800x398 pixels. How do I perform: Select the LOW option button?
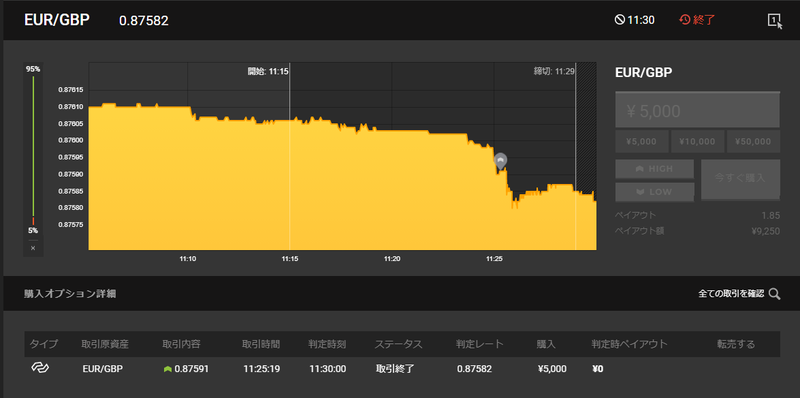coord(655,192)
